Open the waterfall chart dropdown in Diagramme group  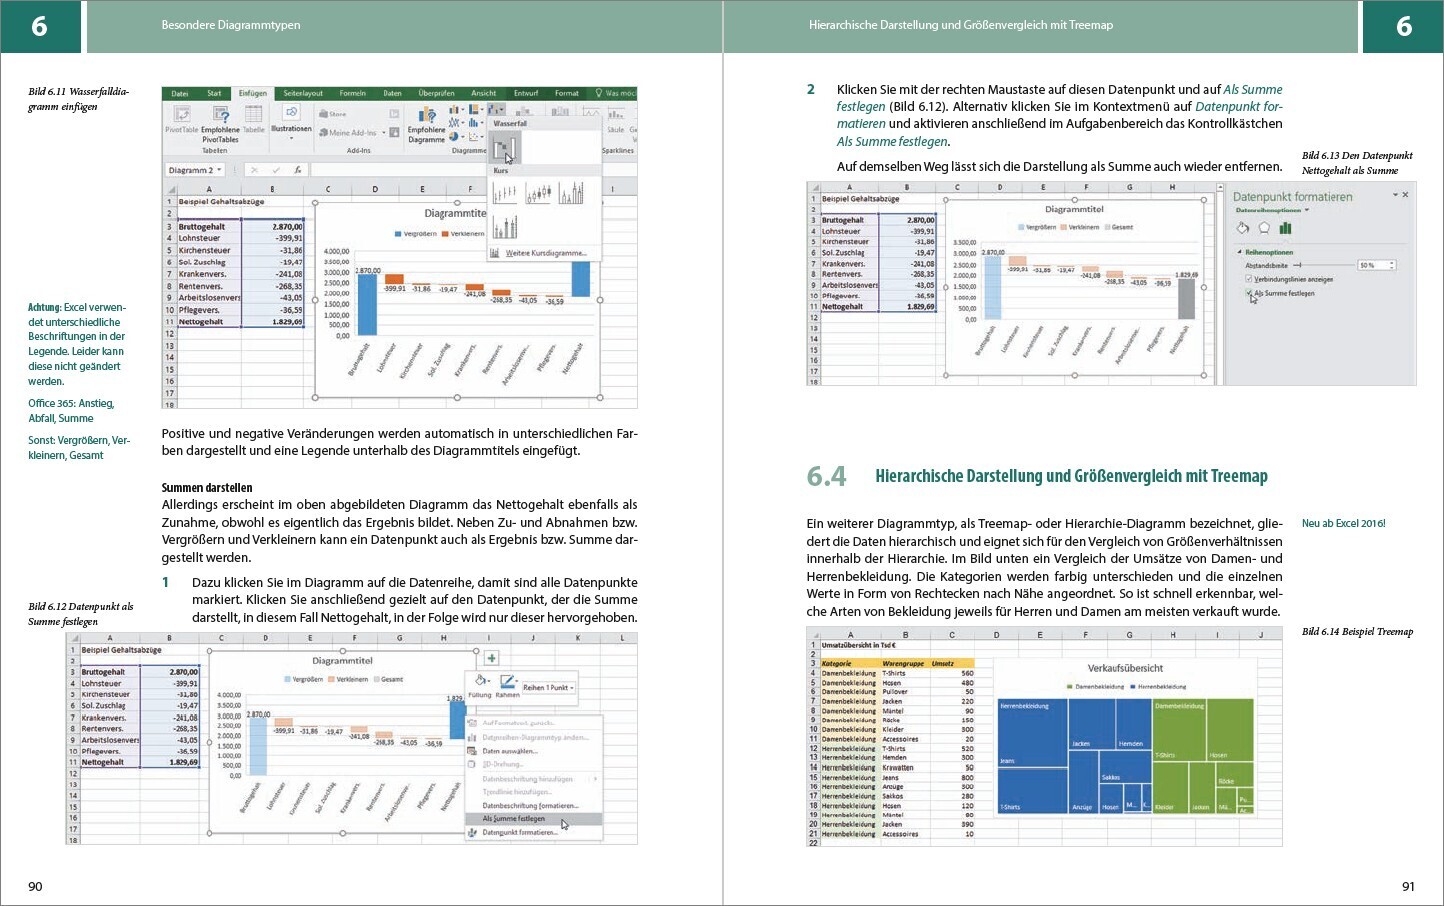pyautogui.click(x=496, y=109)
